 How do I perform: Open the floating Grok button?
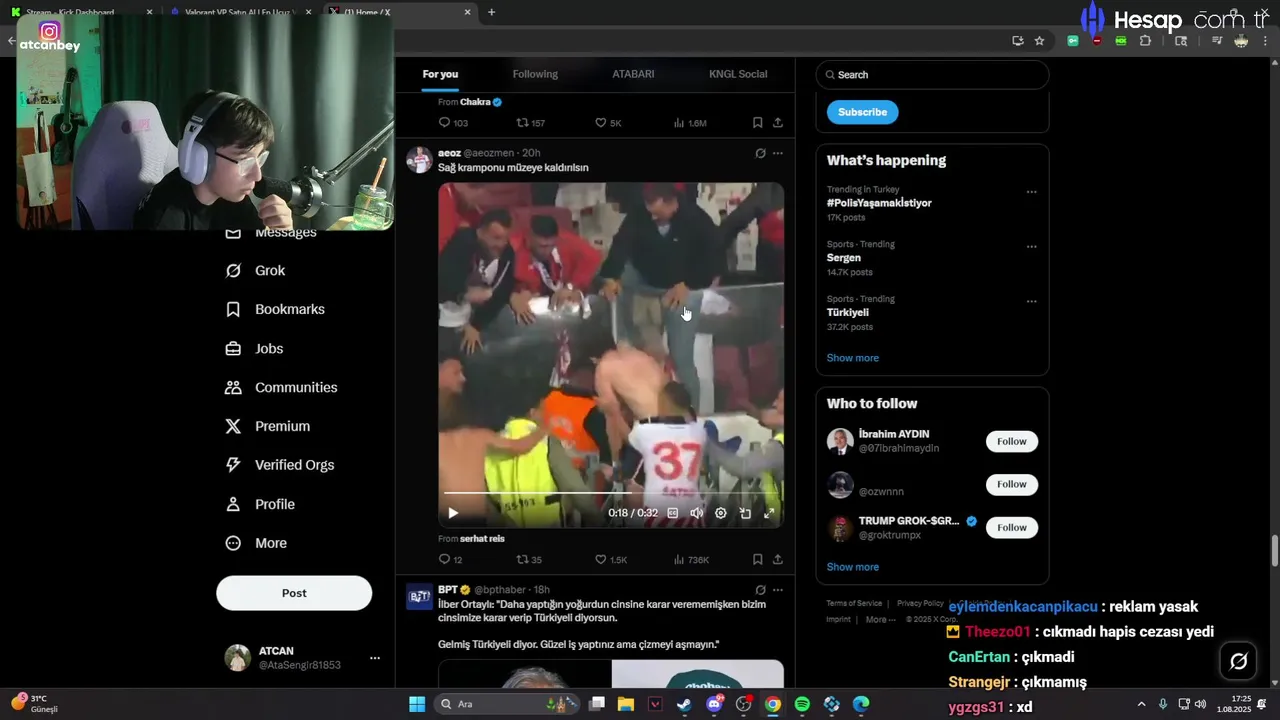tap(1238, 661)
